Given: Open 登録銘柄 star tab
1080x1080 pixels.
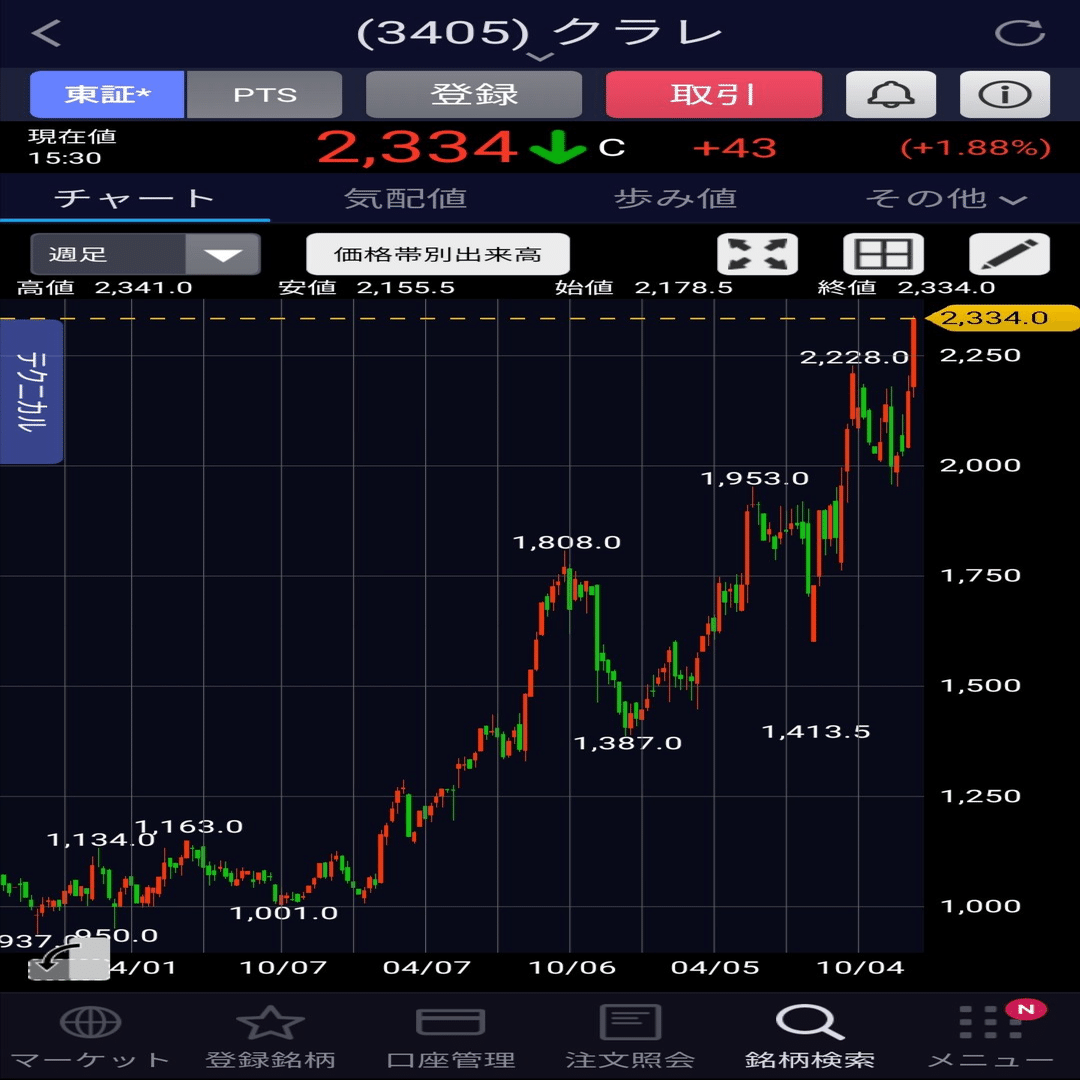Looking at the screenshot, I should click(270, 1036).
